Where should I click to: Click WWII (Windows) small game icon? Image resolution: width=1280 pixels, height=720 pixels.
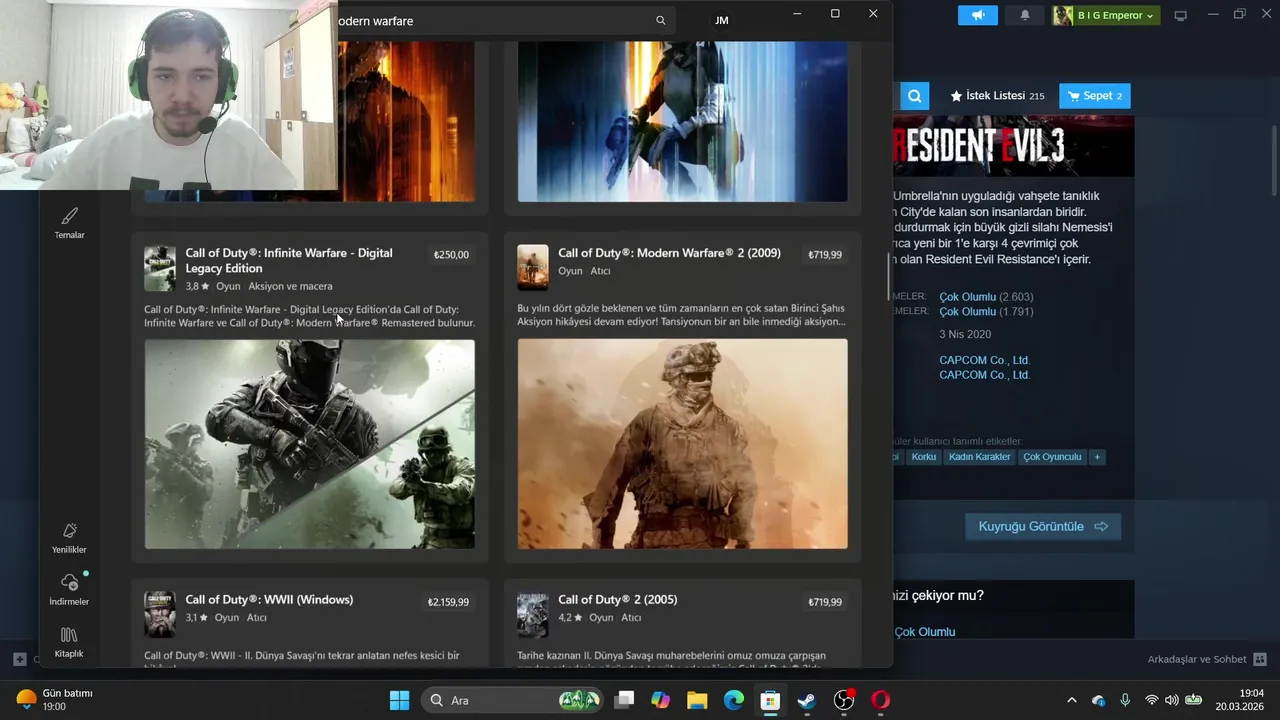pyautogui.click(x=160, y=614)
